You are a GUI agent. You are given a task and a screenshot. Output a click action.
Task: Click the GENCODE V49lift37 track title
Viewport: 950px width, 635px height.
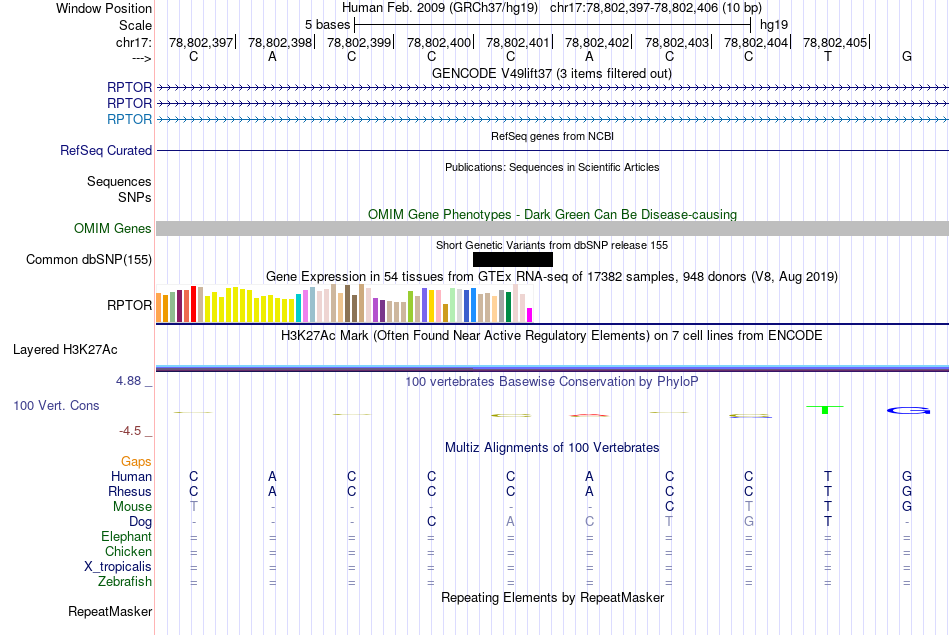[x=551, y=73]
